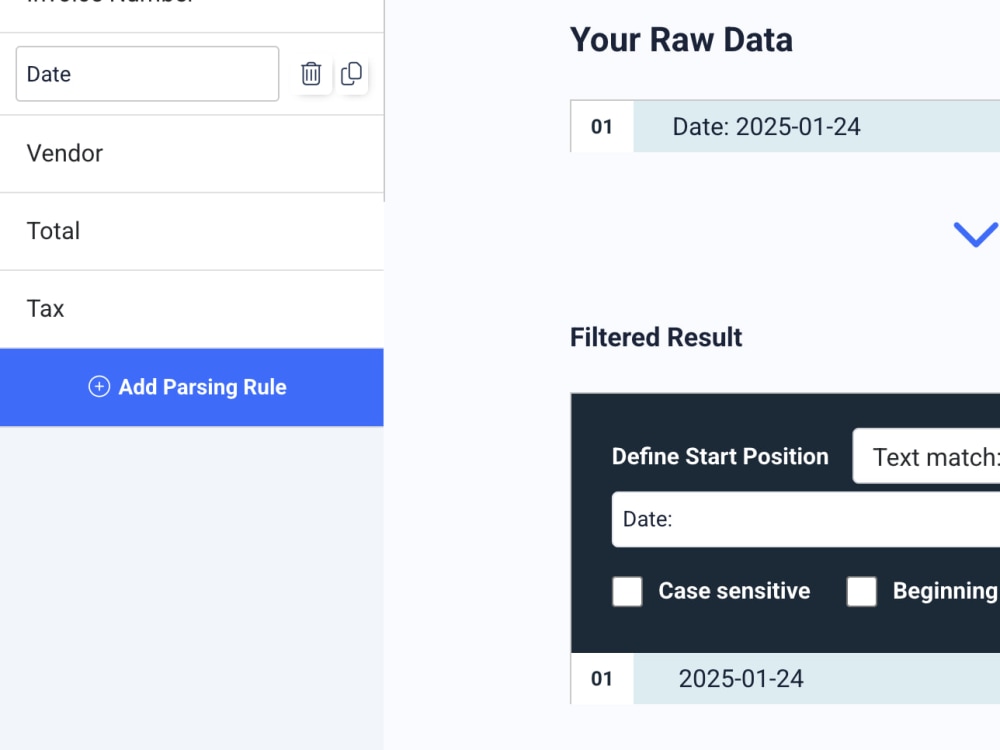Toggle the Beginning checkbox
The height and width of the screenshot is (750, 1000).
click(x=862, y=591)
